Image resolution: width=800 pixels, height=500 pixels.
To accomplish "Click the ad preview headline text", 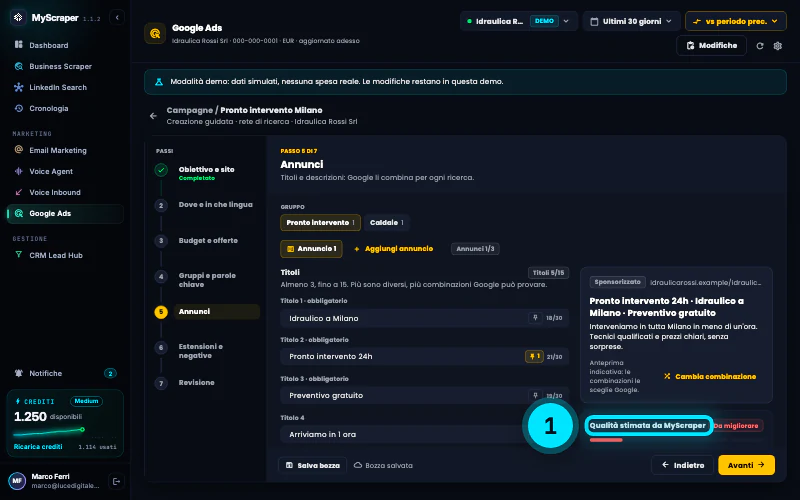I will (666, 307).
